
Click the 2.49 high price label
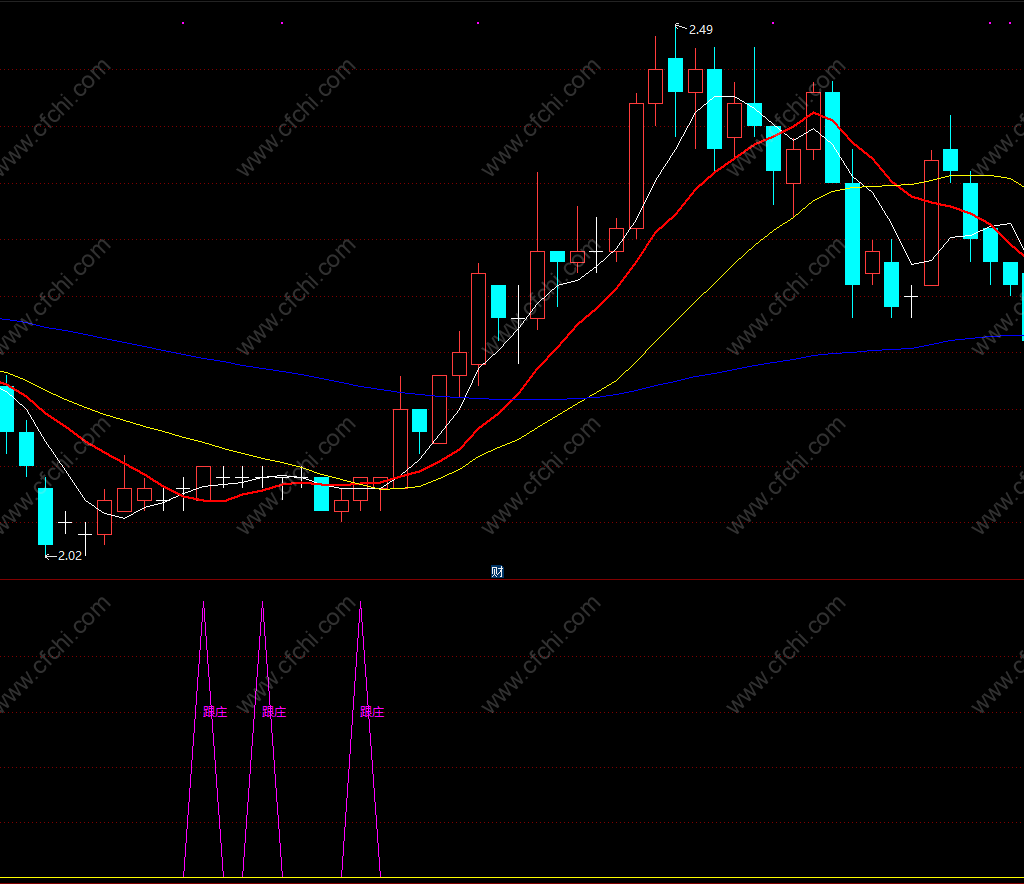coord(701,29)
